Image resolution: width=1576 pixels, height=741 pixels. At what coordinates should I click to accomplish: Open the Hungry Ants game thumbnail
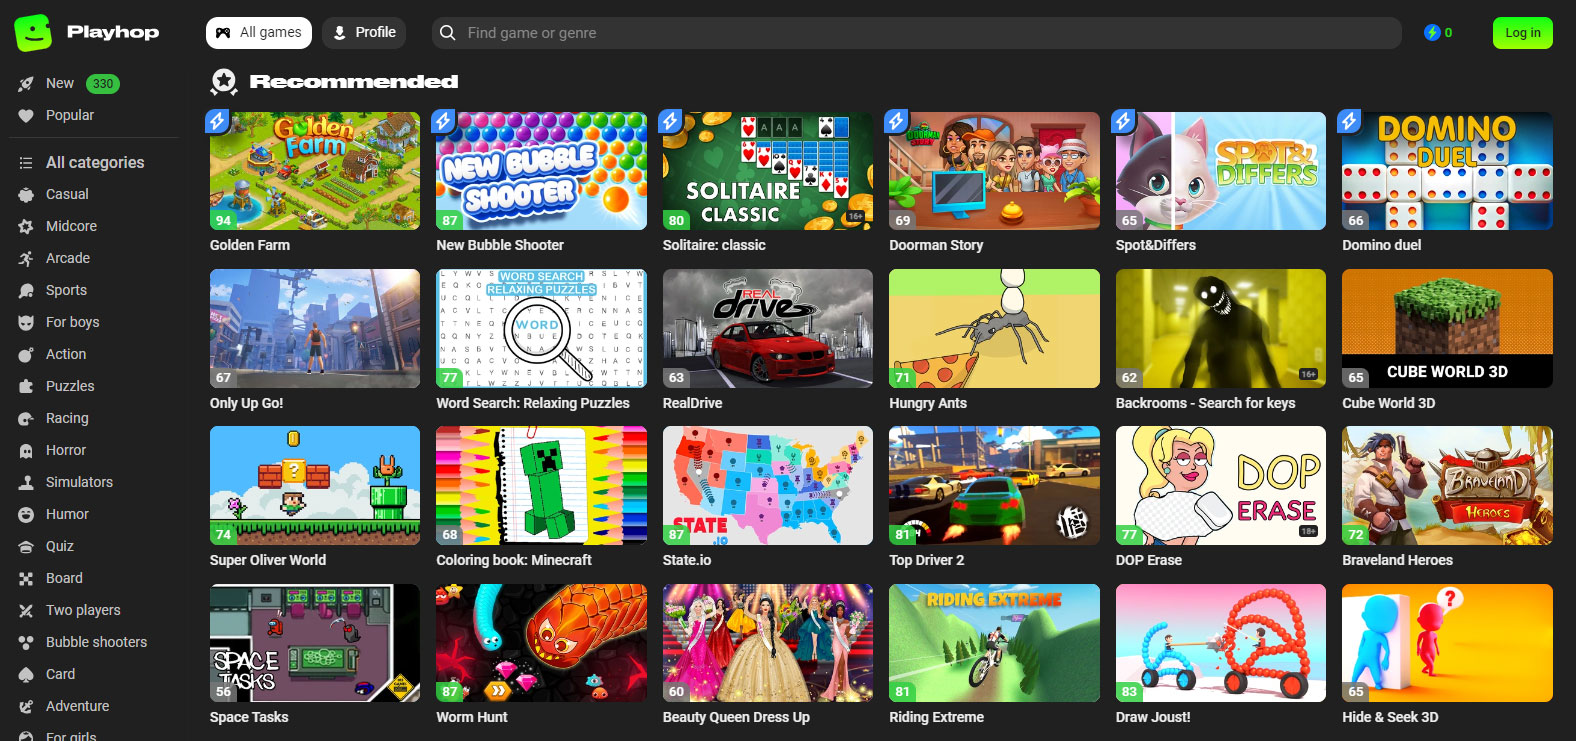pos(994,328)
